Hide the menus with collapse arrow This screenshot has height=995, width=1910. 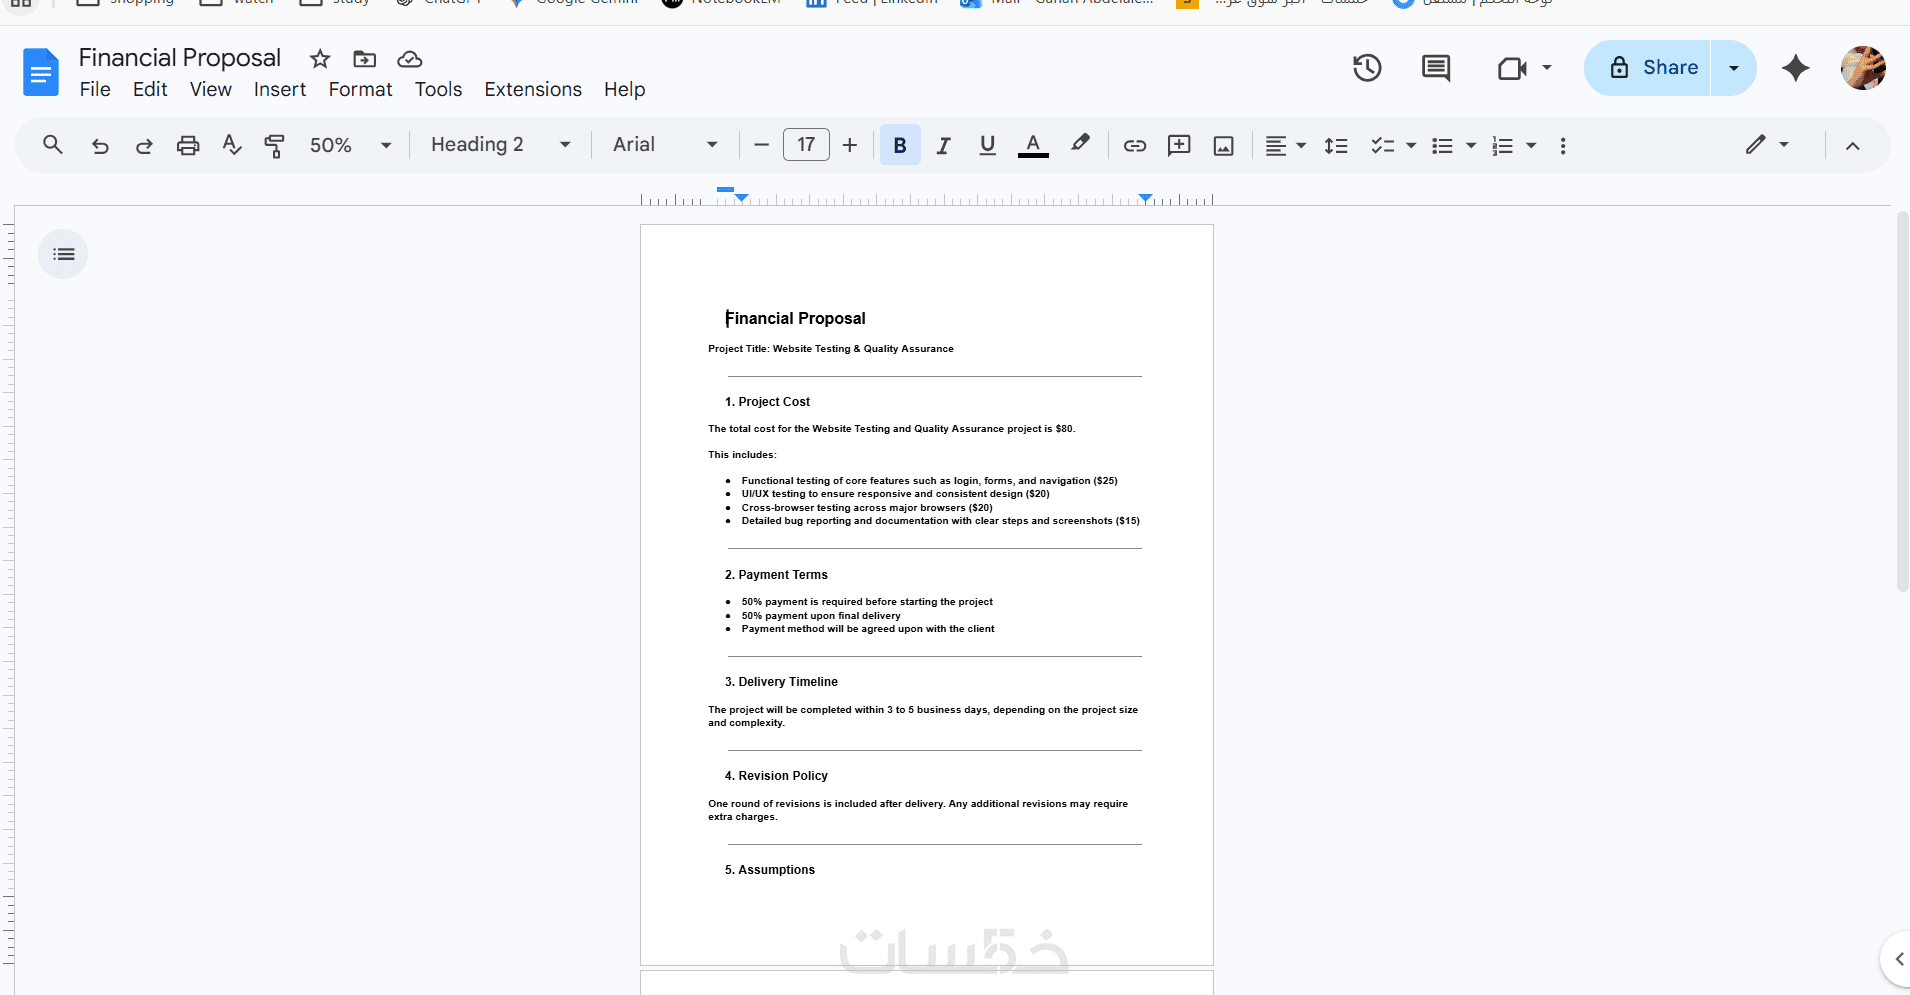(1852, 146)
